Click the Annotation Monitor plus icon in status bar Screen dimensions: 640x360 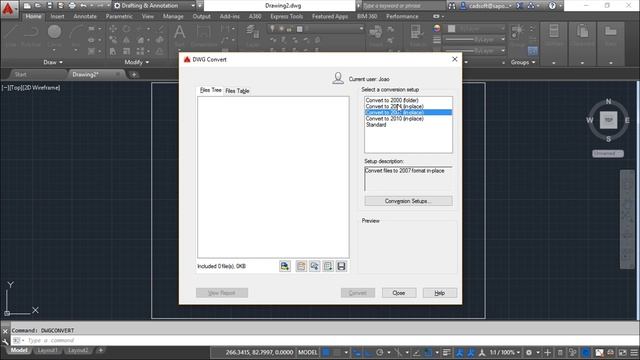pyautogui.click(x=547, y=352)
